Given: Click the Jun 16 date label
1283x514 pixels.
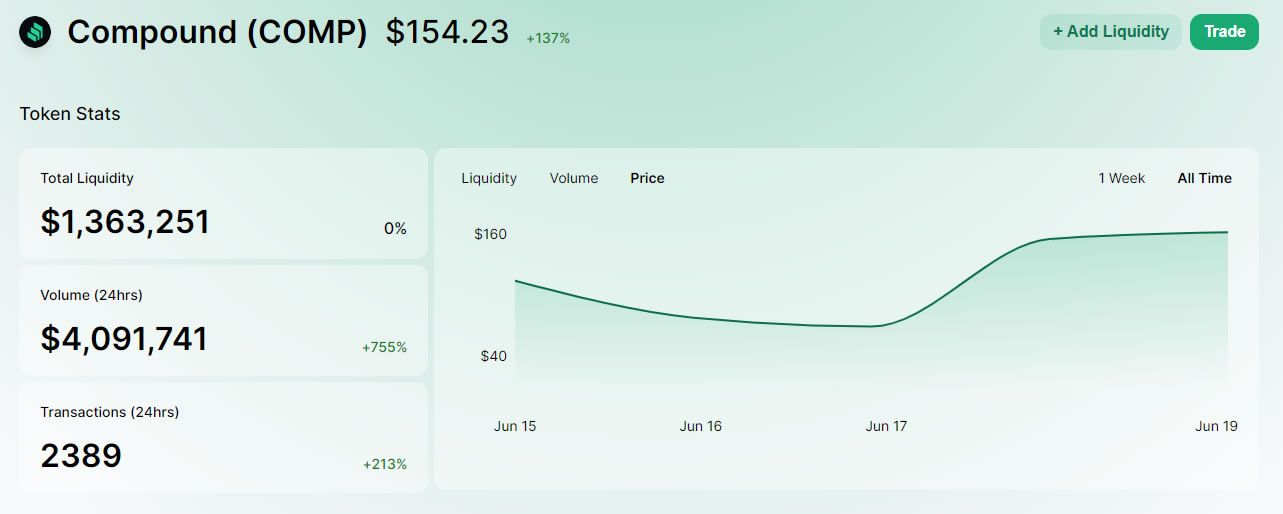Looking at the screenshot, I should click(700, 426).
